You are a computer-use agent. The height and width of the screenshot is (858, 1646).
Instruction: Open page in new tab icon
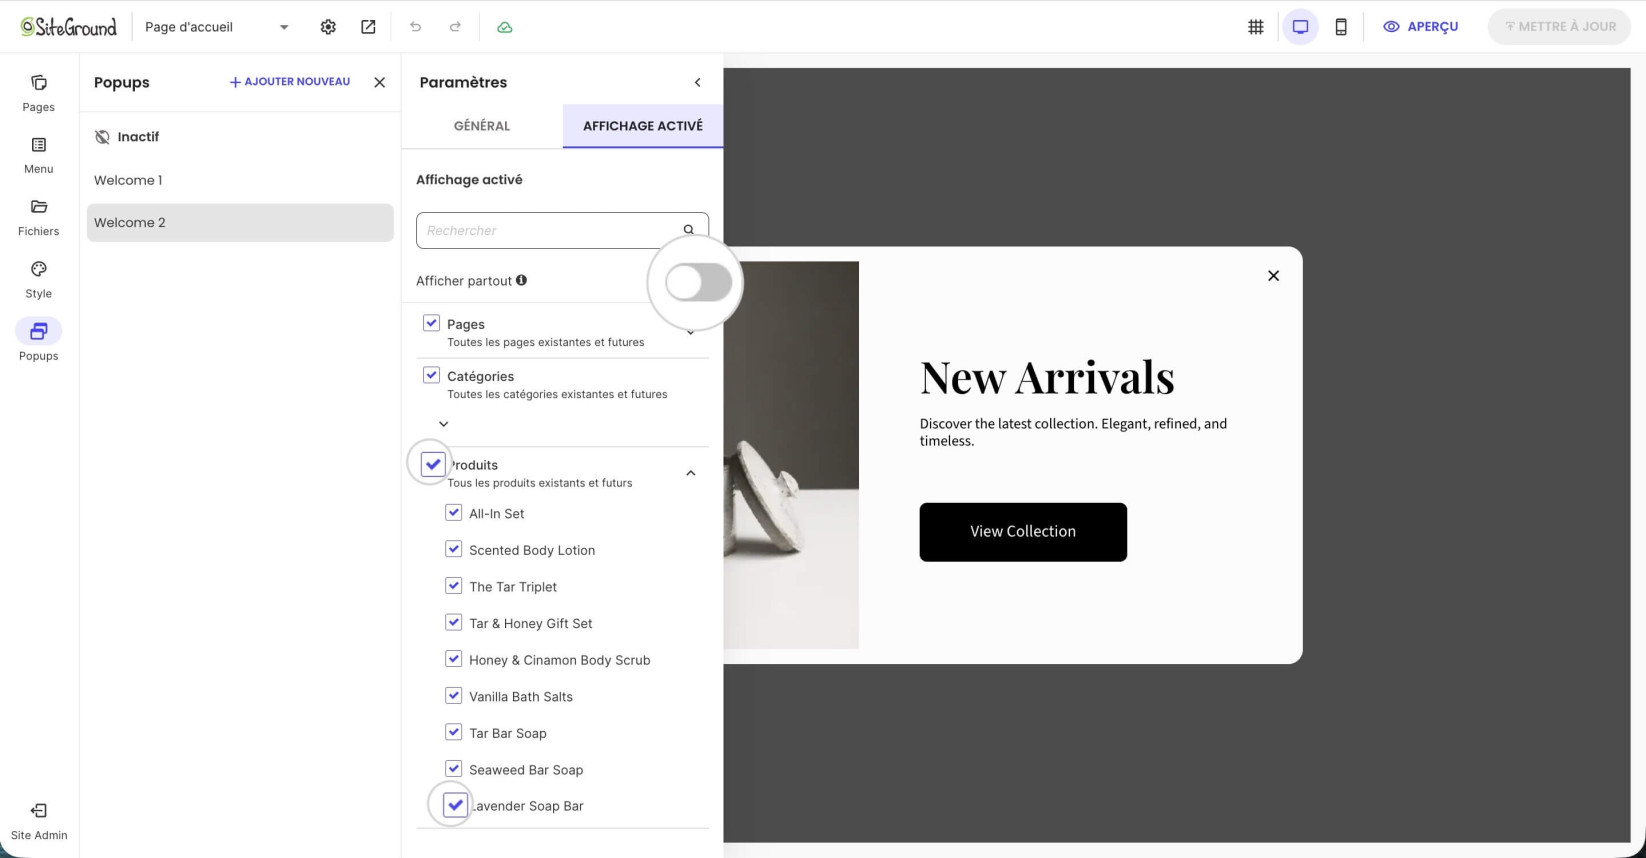coord(368,27)
